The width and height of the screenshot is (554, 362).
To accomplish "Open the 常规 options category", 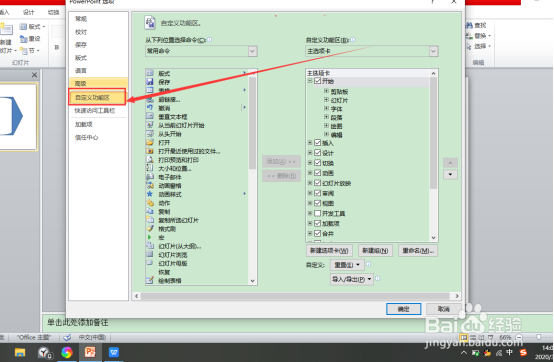I will point(81,19).
